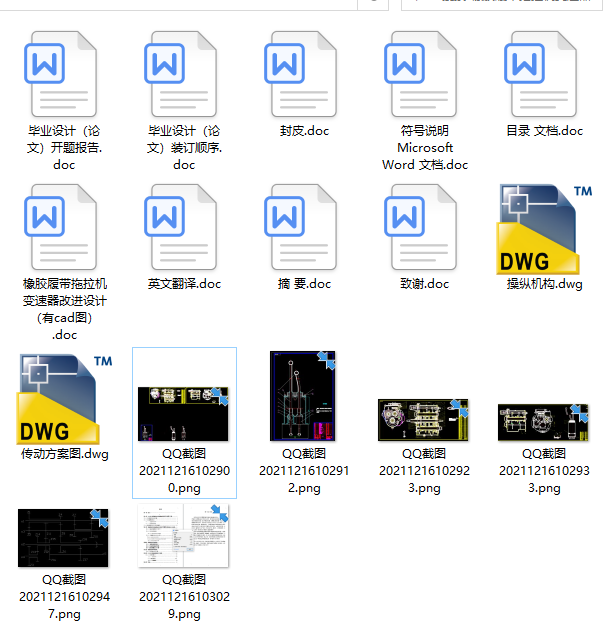Click the file name 传动方案图.dwg
615x632 pixels.
click(x=64, y=454)
